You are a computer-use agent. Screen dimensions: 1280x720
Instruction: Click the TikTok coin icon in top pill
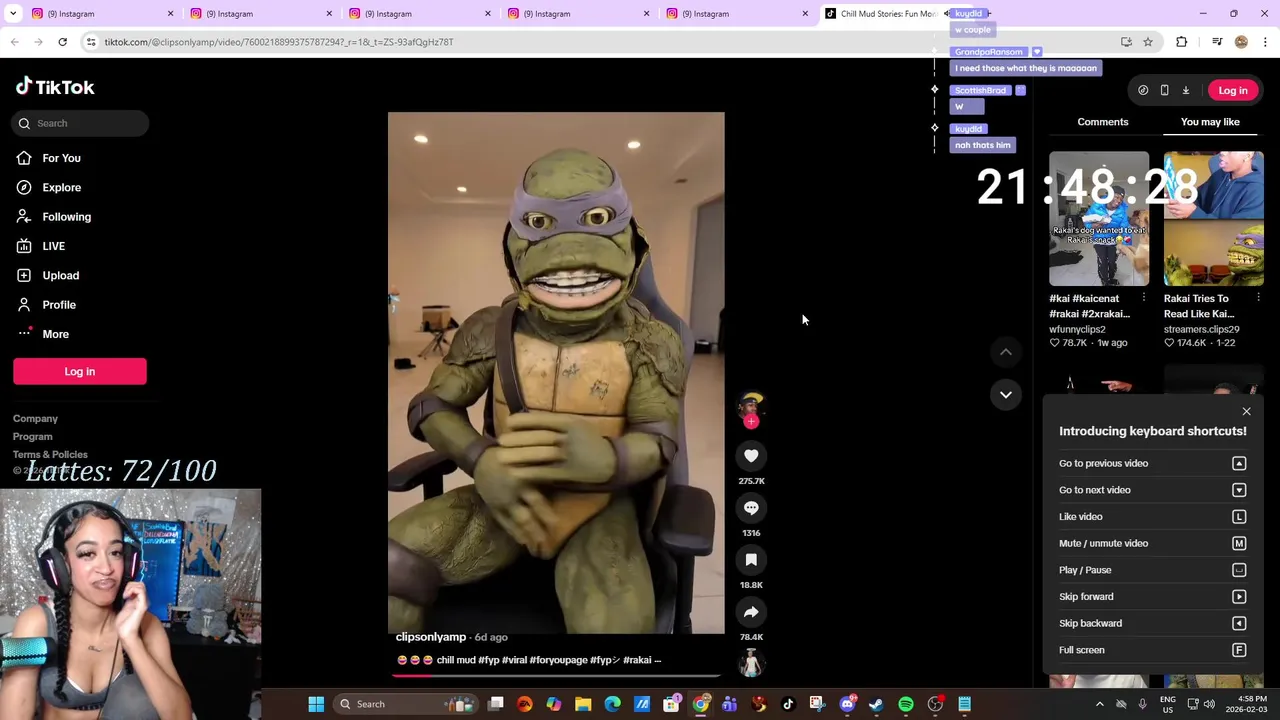coord(1143,90)
